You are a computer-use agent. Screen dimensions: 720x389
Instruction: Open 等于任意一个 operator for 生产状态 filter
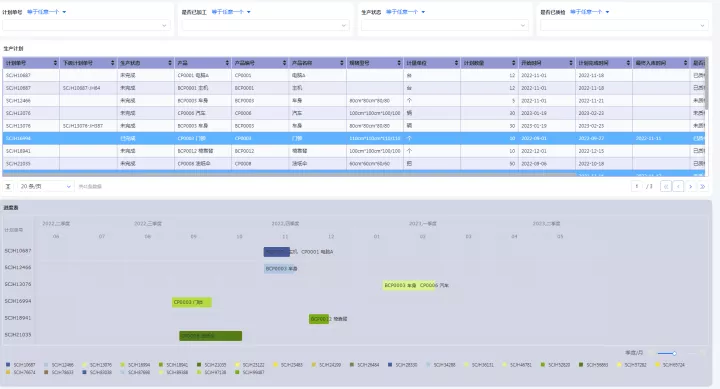coord(405,12)
